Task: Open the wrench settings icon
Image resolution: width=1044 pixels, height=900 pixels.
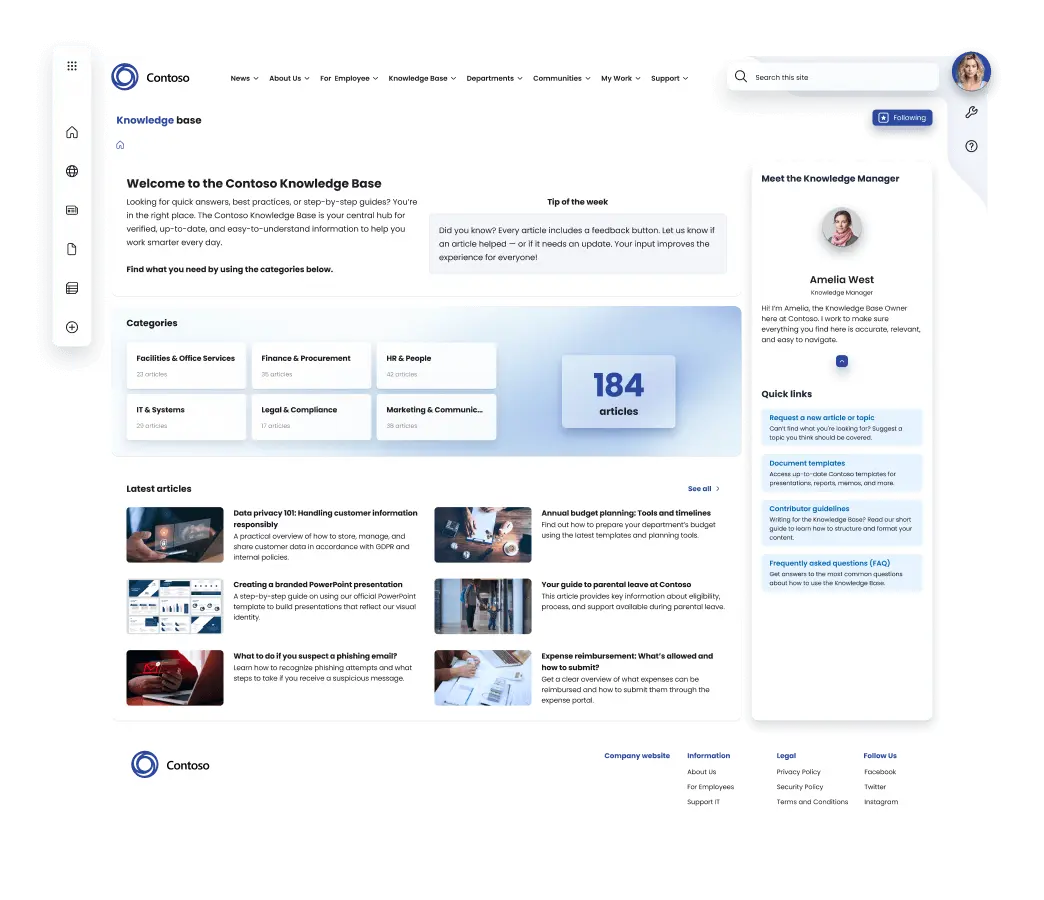Action: point(971,112)
